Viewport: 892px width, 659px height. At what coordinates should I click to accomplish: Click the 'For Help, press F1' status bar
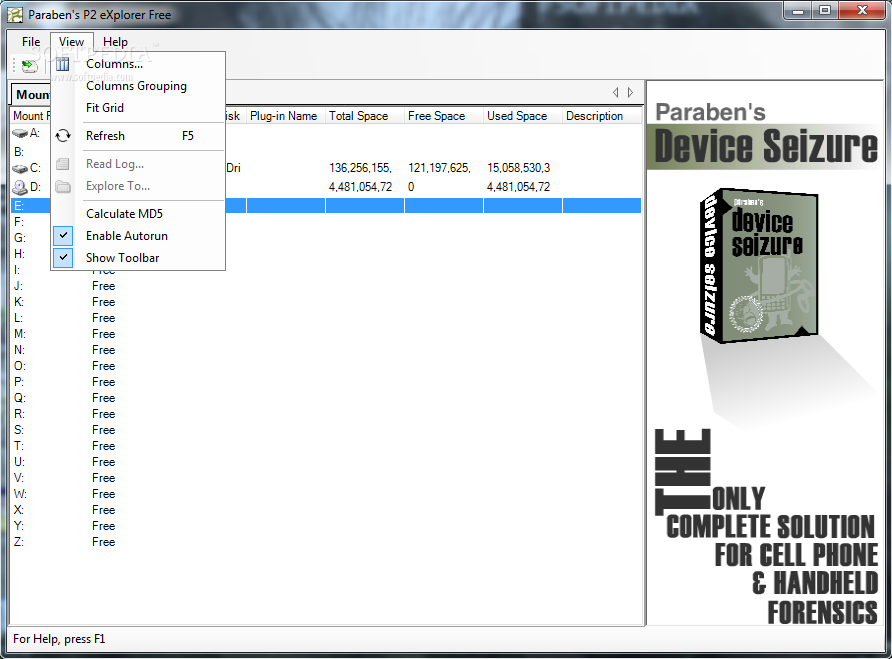[59, 639]
